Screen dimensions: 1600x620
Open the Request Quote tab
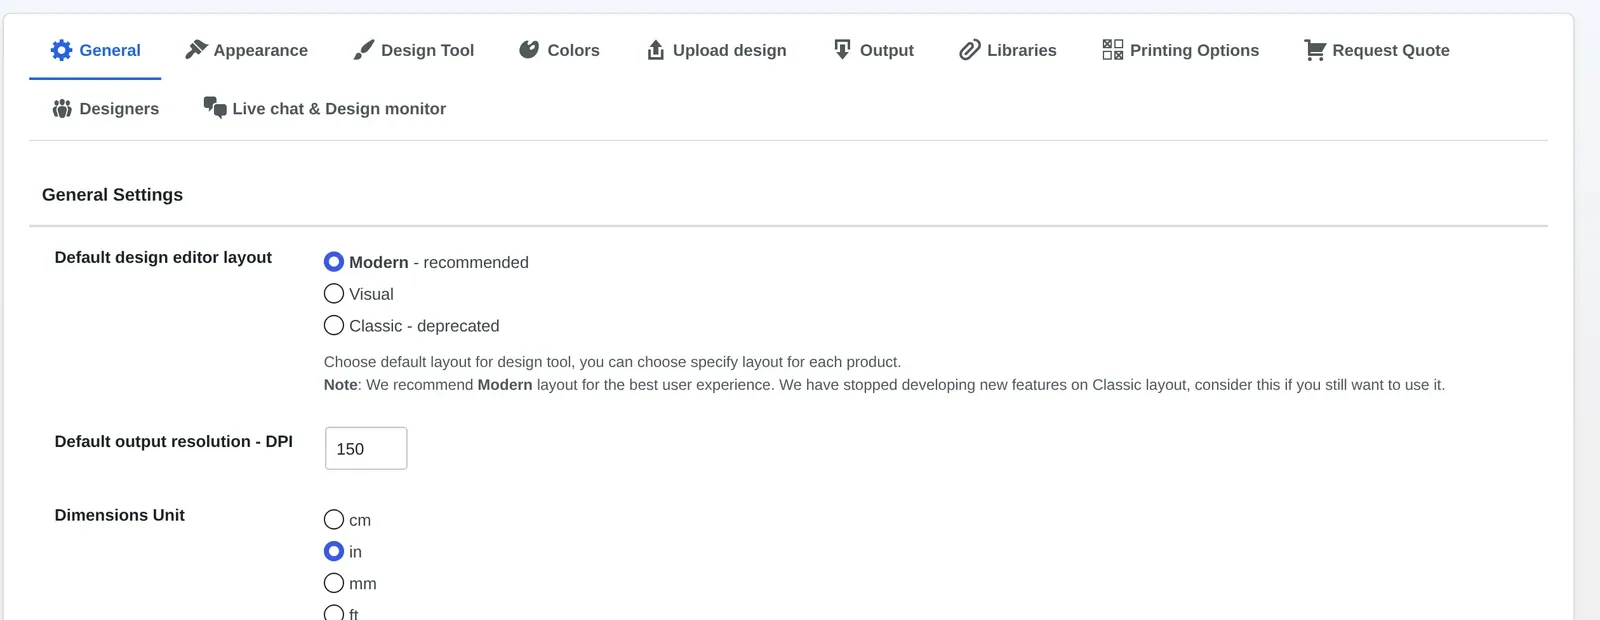(1377, 50)
